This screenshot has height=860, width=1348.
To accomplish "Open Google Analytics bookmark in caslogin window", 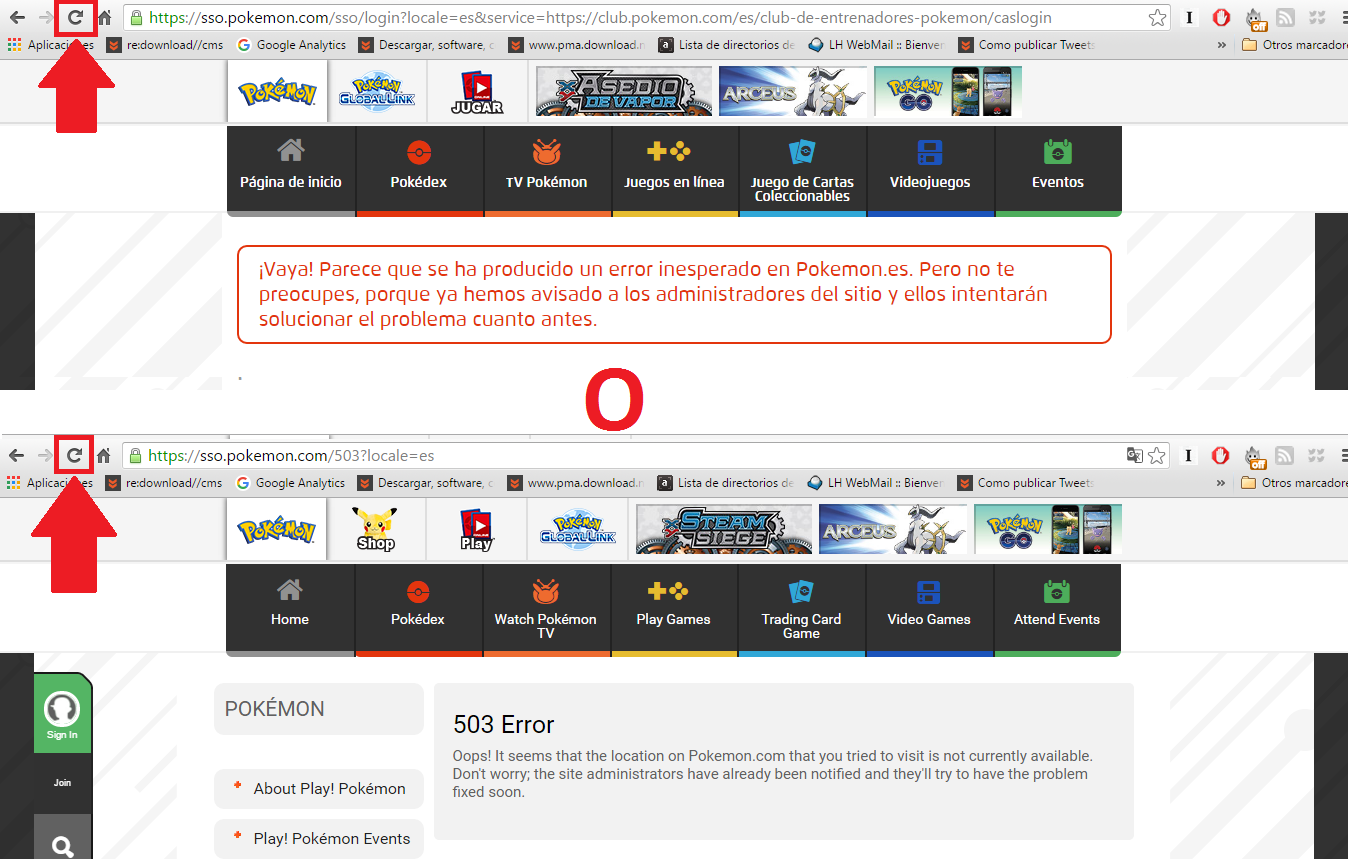I will coord(291,45).
